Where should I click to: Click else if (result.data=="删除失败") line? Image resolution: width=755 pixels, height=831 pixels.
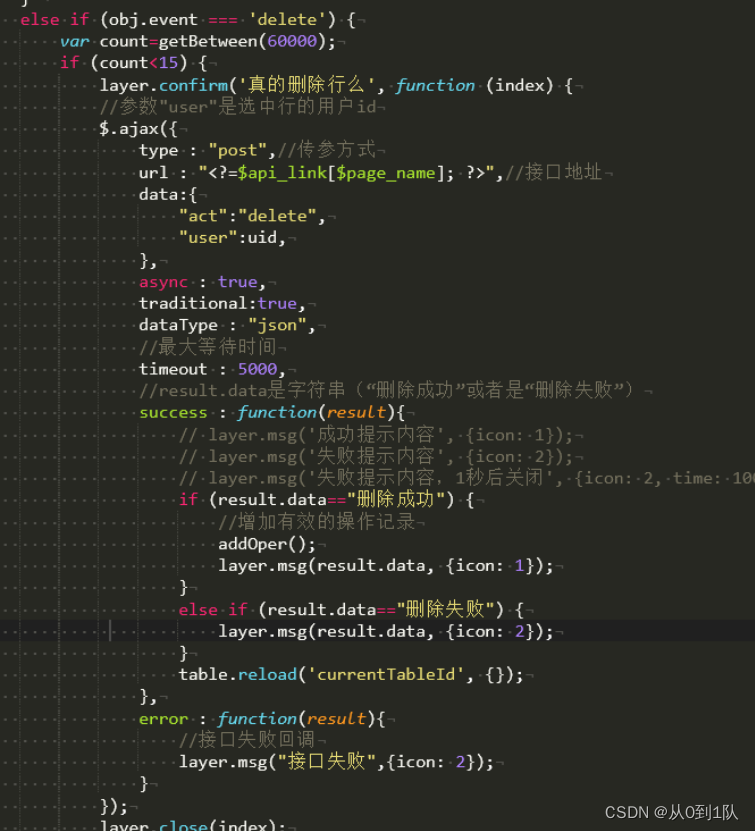point(351,609)
